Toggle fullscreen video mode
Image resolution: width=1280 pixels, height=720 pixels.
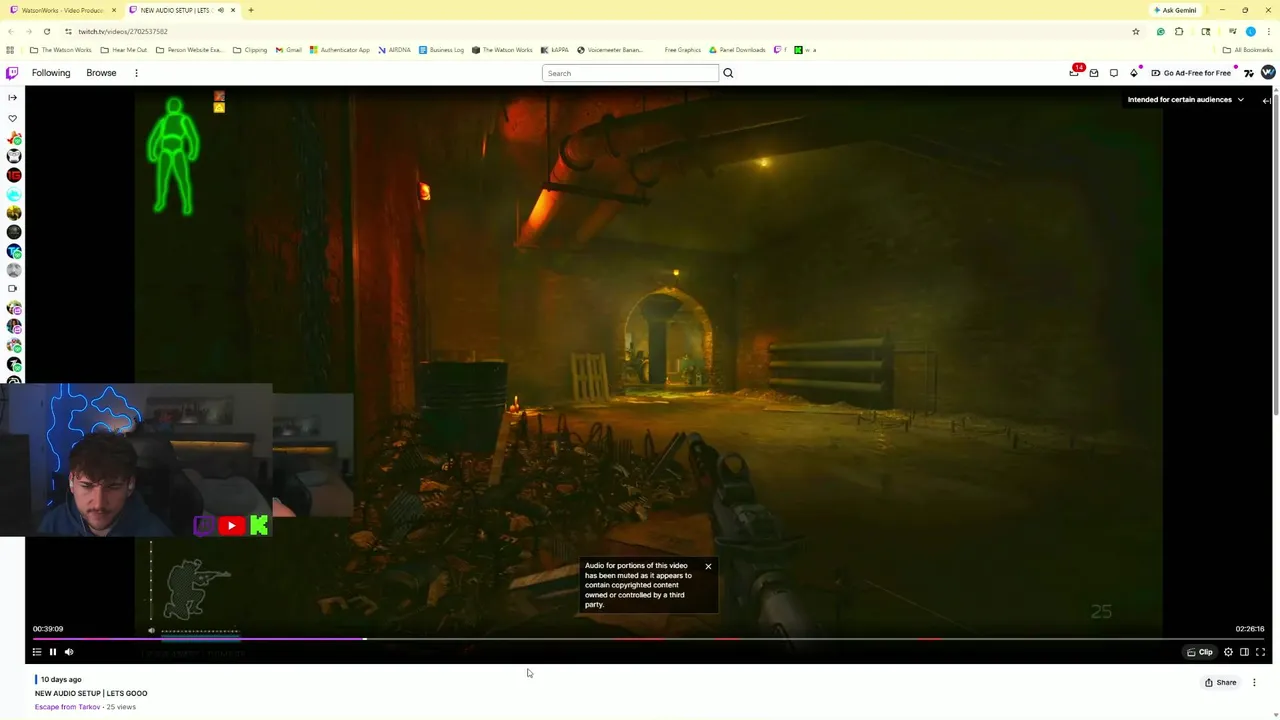click(x=1260, y=652)
